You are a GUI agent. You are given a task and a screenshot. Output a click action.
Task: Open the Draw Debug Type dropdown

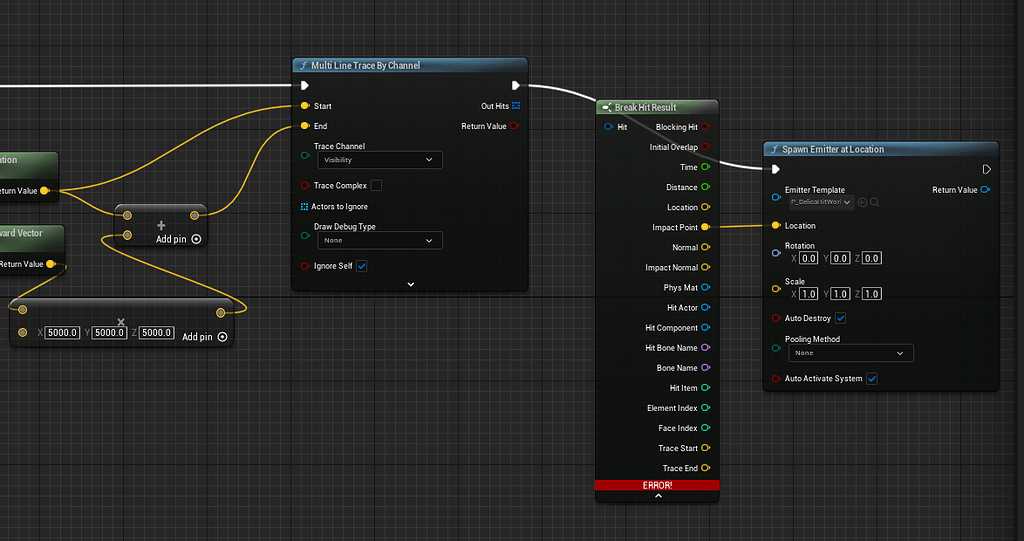(379, 240)
